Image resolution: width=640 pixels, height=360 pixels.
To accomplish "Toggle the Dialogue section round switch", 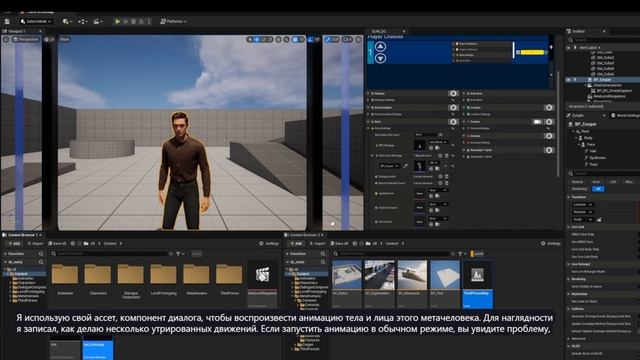I will [x=453, y=93].
